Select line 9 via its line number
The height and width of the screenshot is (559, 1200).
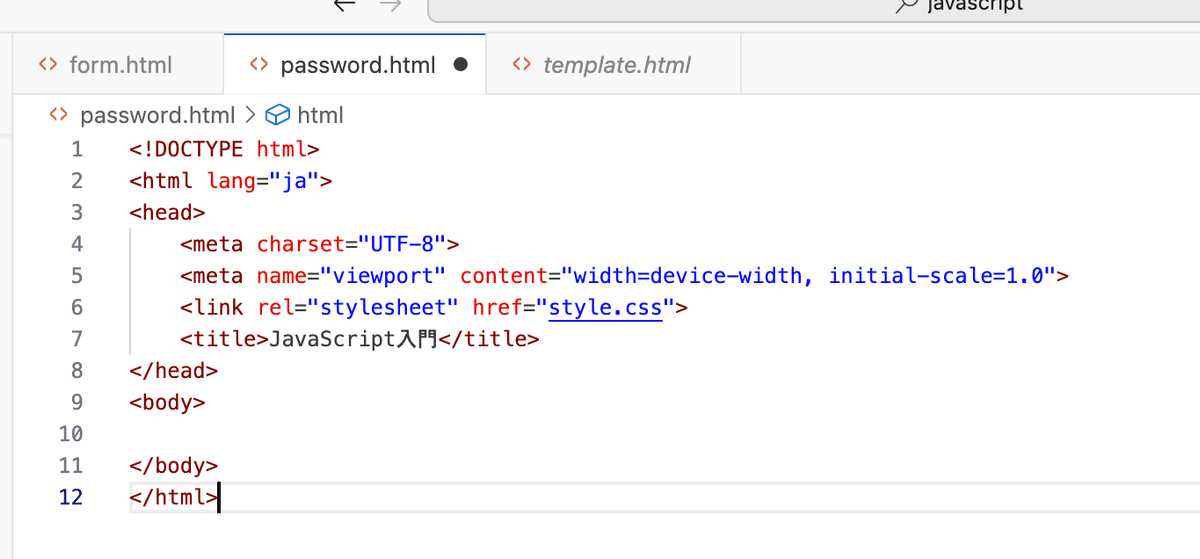click(70, 402)
